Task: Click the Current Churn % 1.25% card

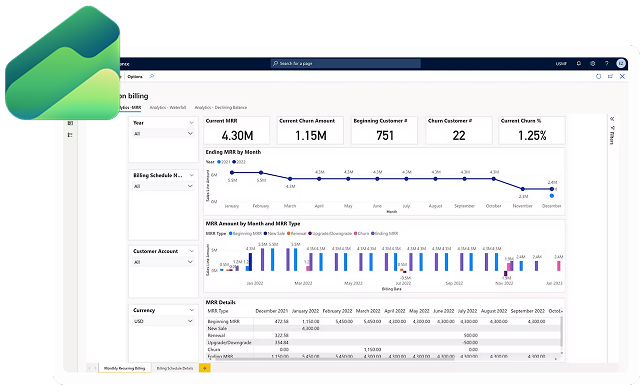Action: point(532,130)
